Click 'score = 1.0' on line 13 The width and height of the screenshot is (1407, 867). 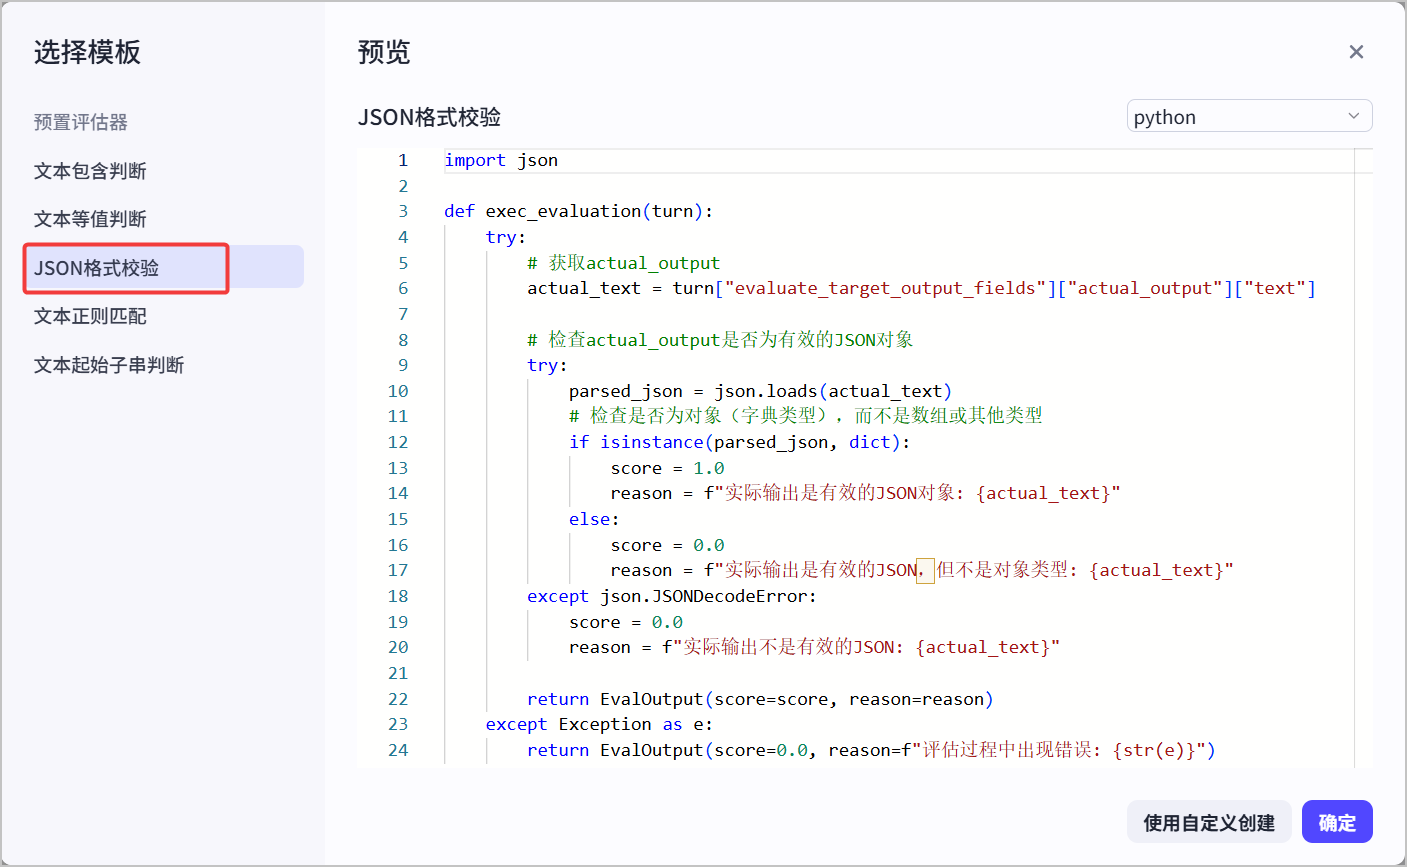(x=667, y=468)
